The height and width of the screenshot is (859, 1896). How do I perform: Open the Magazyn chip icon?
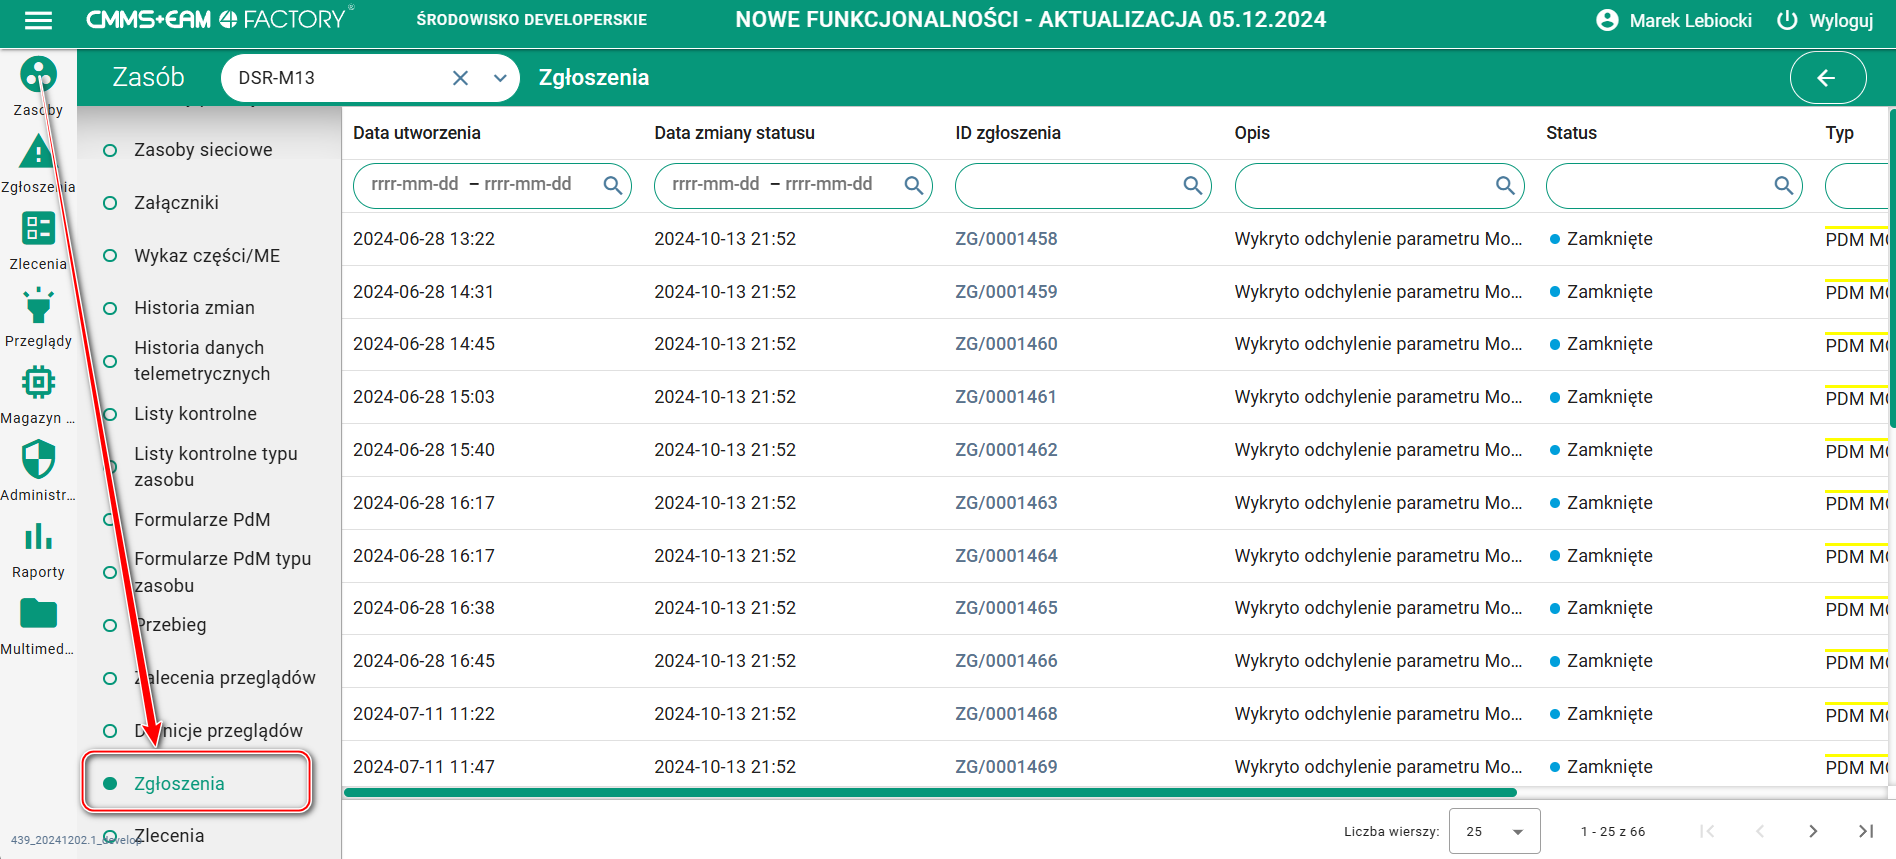pyautogui.click(x=38, y=382)
